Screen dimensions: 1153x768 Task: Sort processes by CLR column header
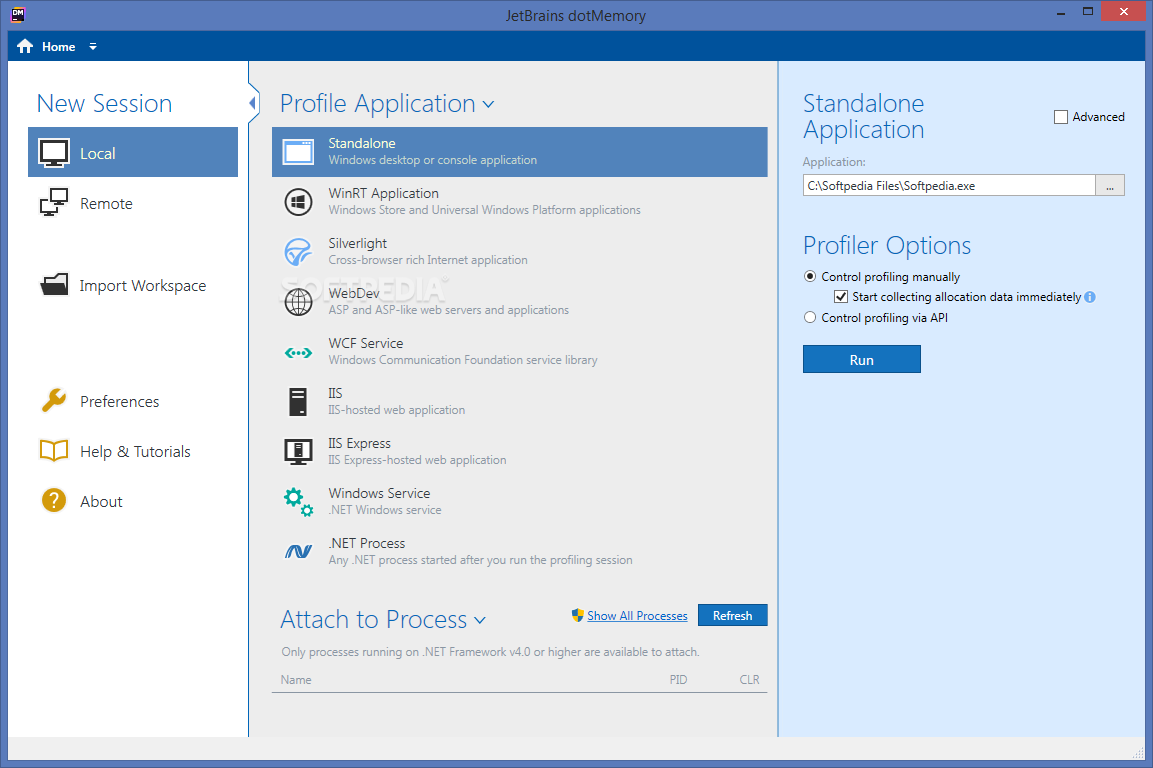click(749, 680)
